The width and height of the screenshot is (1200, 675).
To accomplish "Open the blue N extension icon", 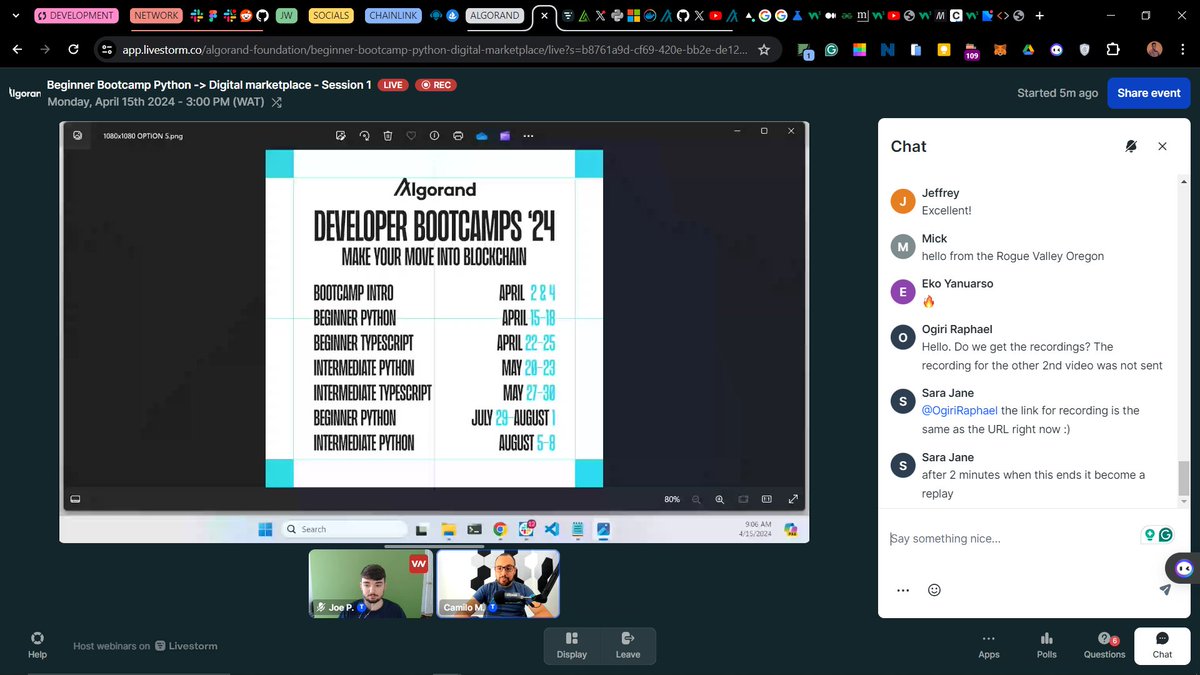I will click(887, 50).
